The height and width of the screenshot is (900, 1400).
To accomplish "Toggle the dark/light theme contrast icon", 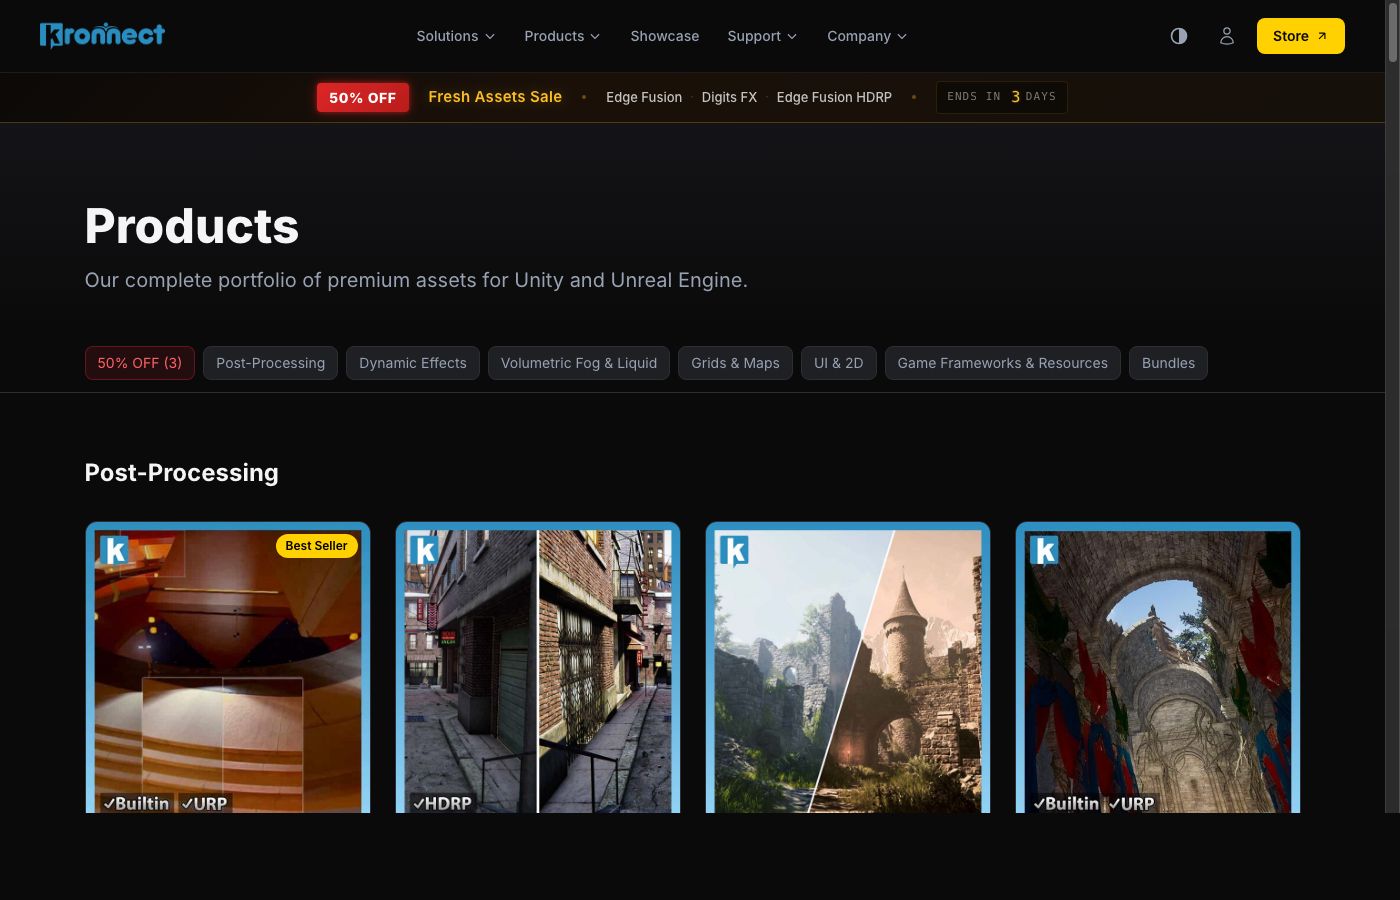I will tap(1178, 36).
